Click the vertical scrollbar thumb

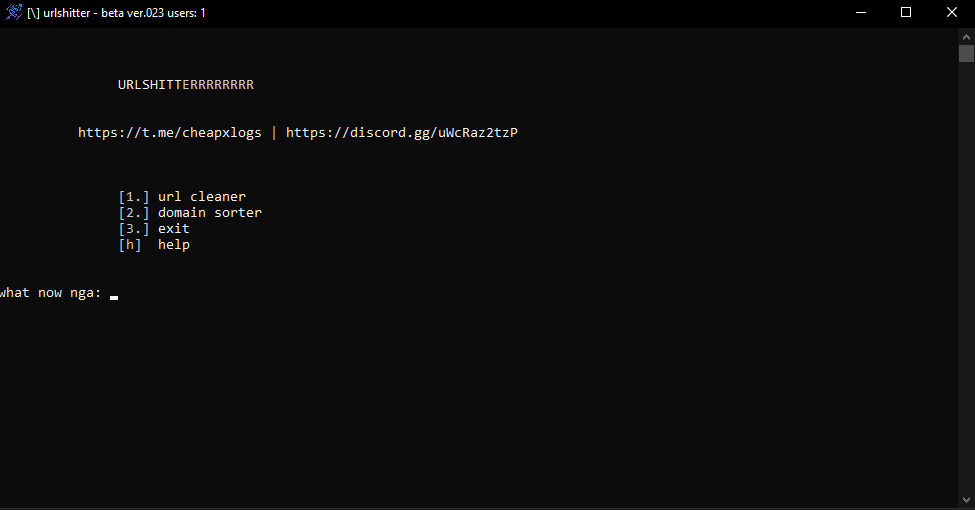[x=966, y=53]
